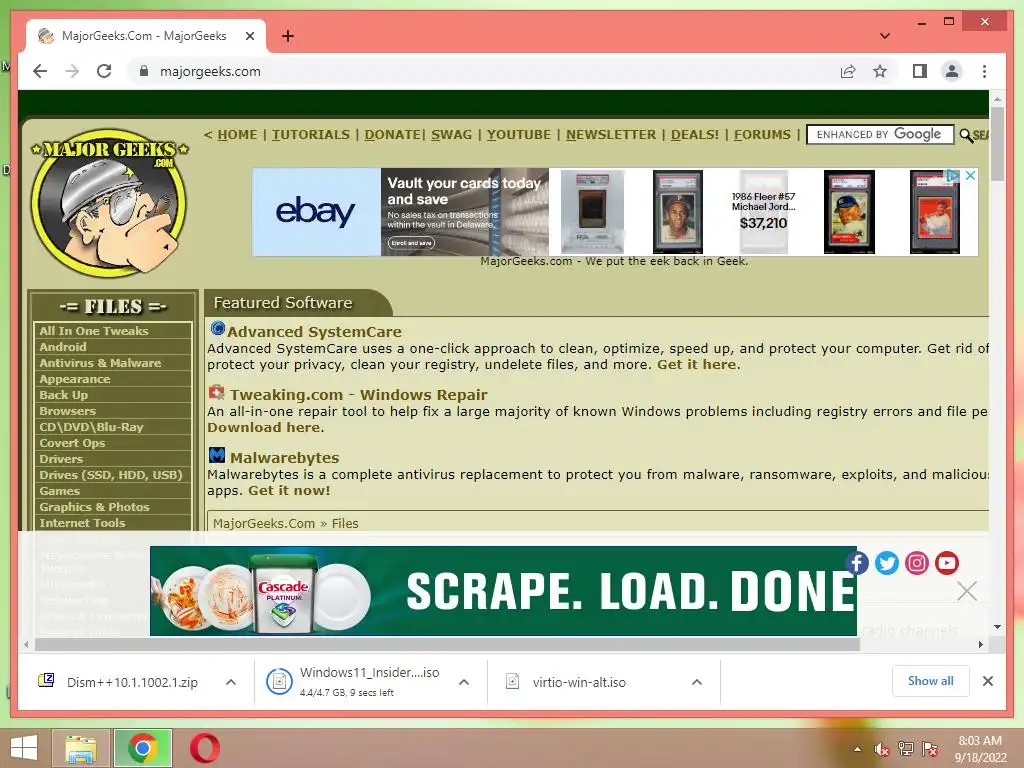Click the browser forward arrow

pos(72,71)
